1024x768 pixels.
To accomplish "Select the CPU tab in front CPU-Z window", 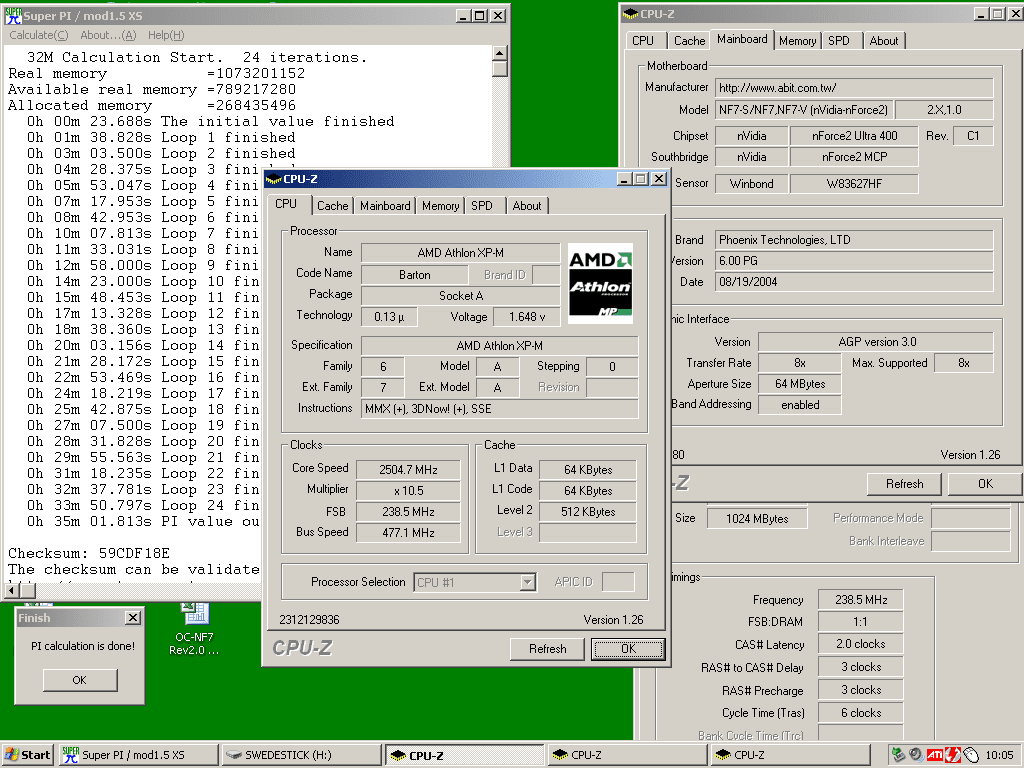I will [x=286, y=204].
